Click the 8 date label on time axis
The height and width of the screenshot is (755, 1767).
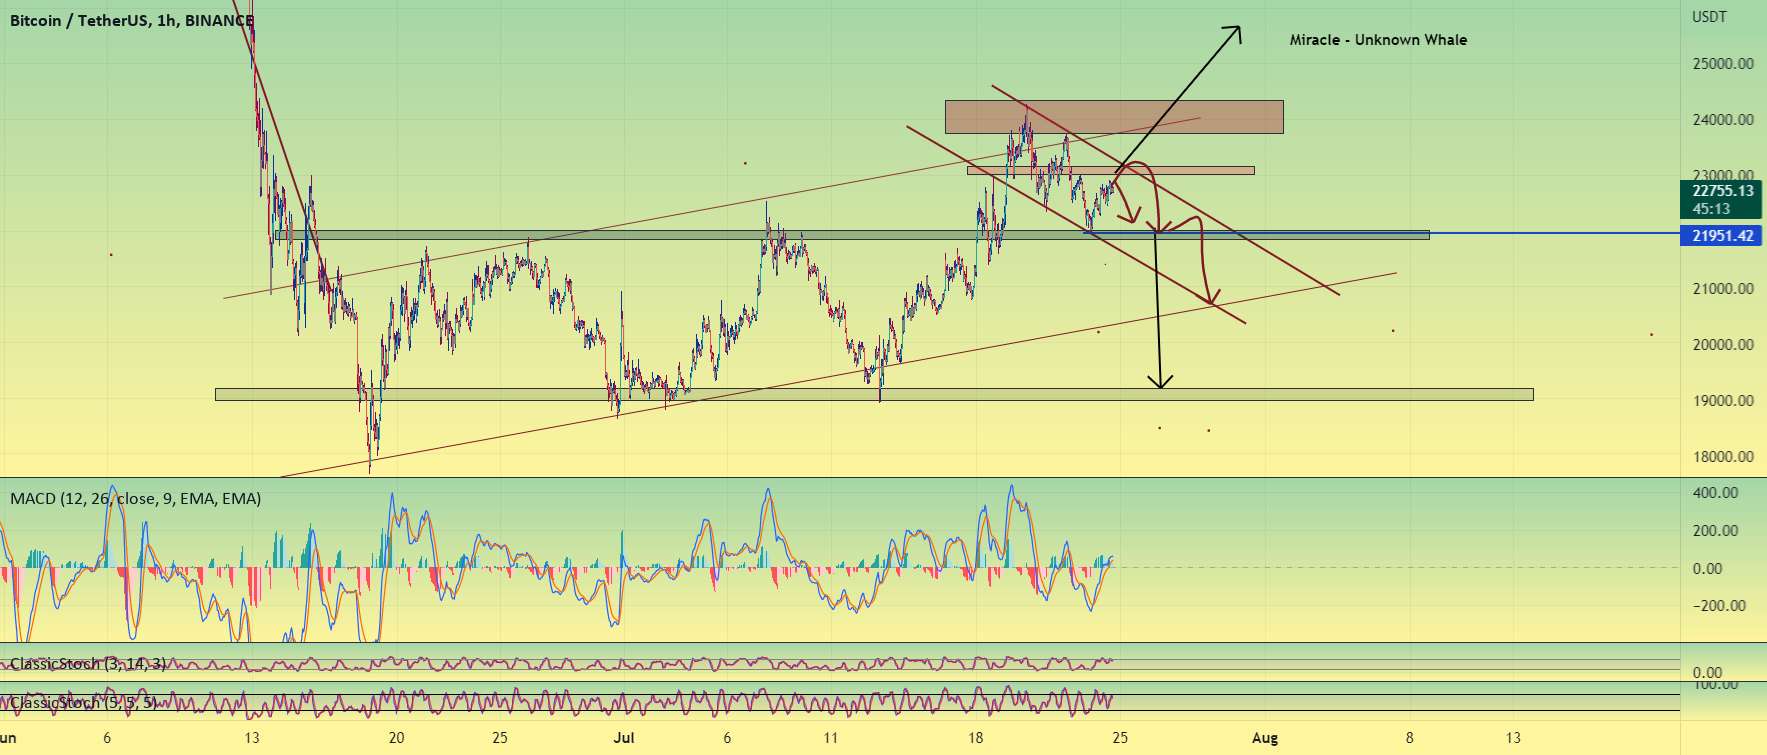pos(1410,738)
